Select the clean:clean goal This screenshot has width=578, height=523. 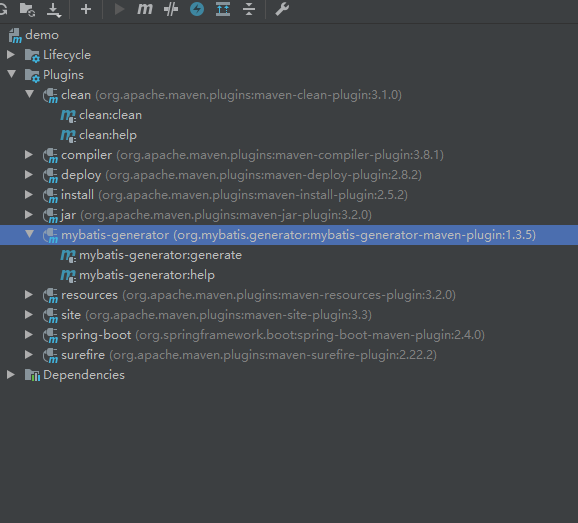coord(110,115)
